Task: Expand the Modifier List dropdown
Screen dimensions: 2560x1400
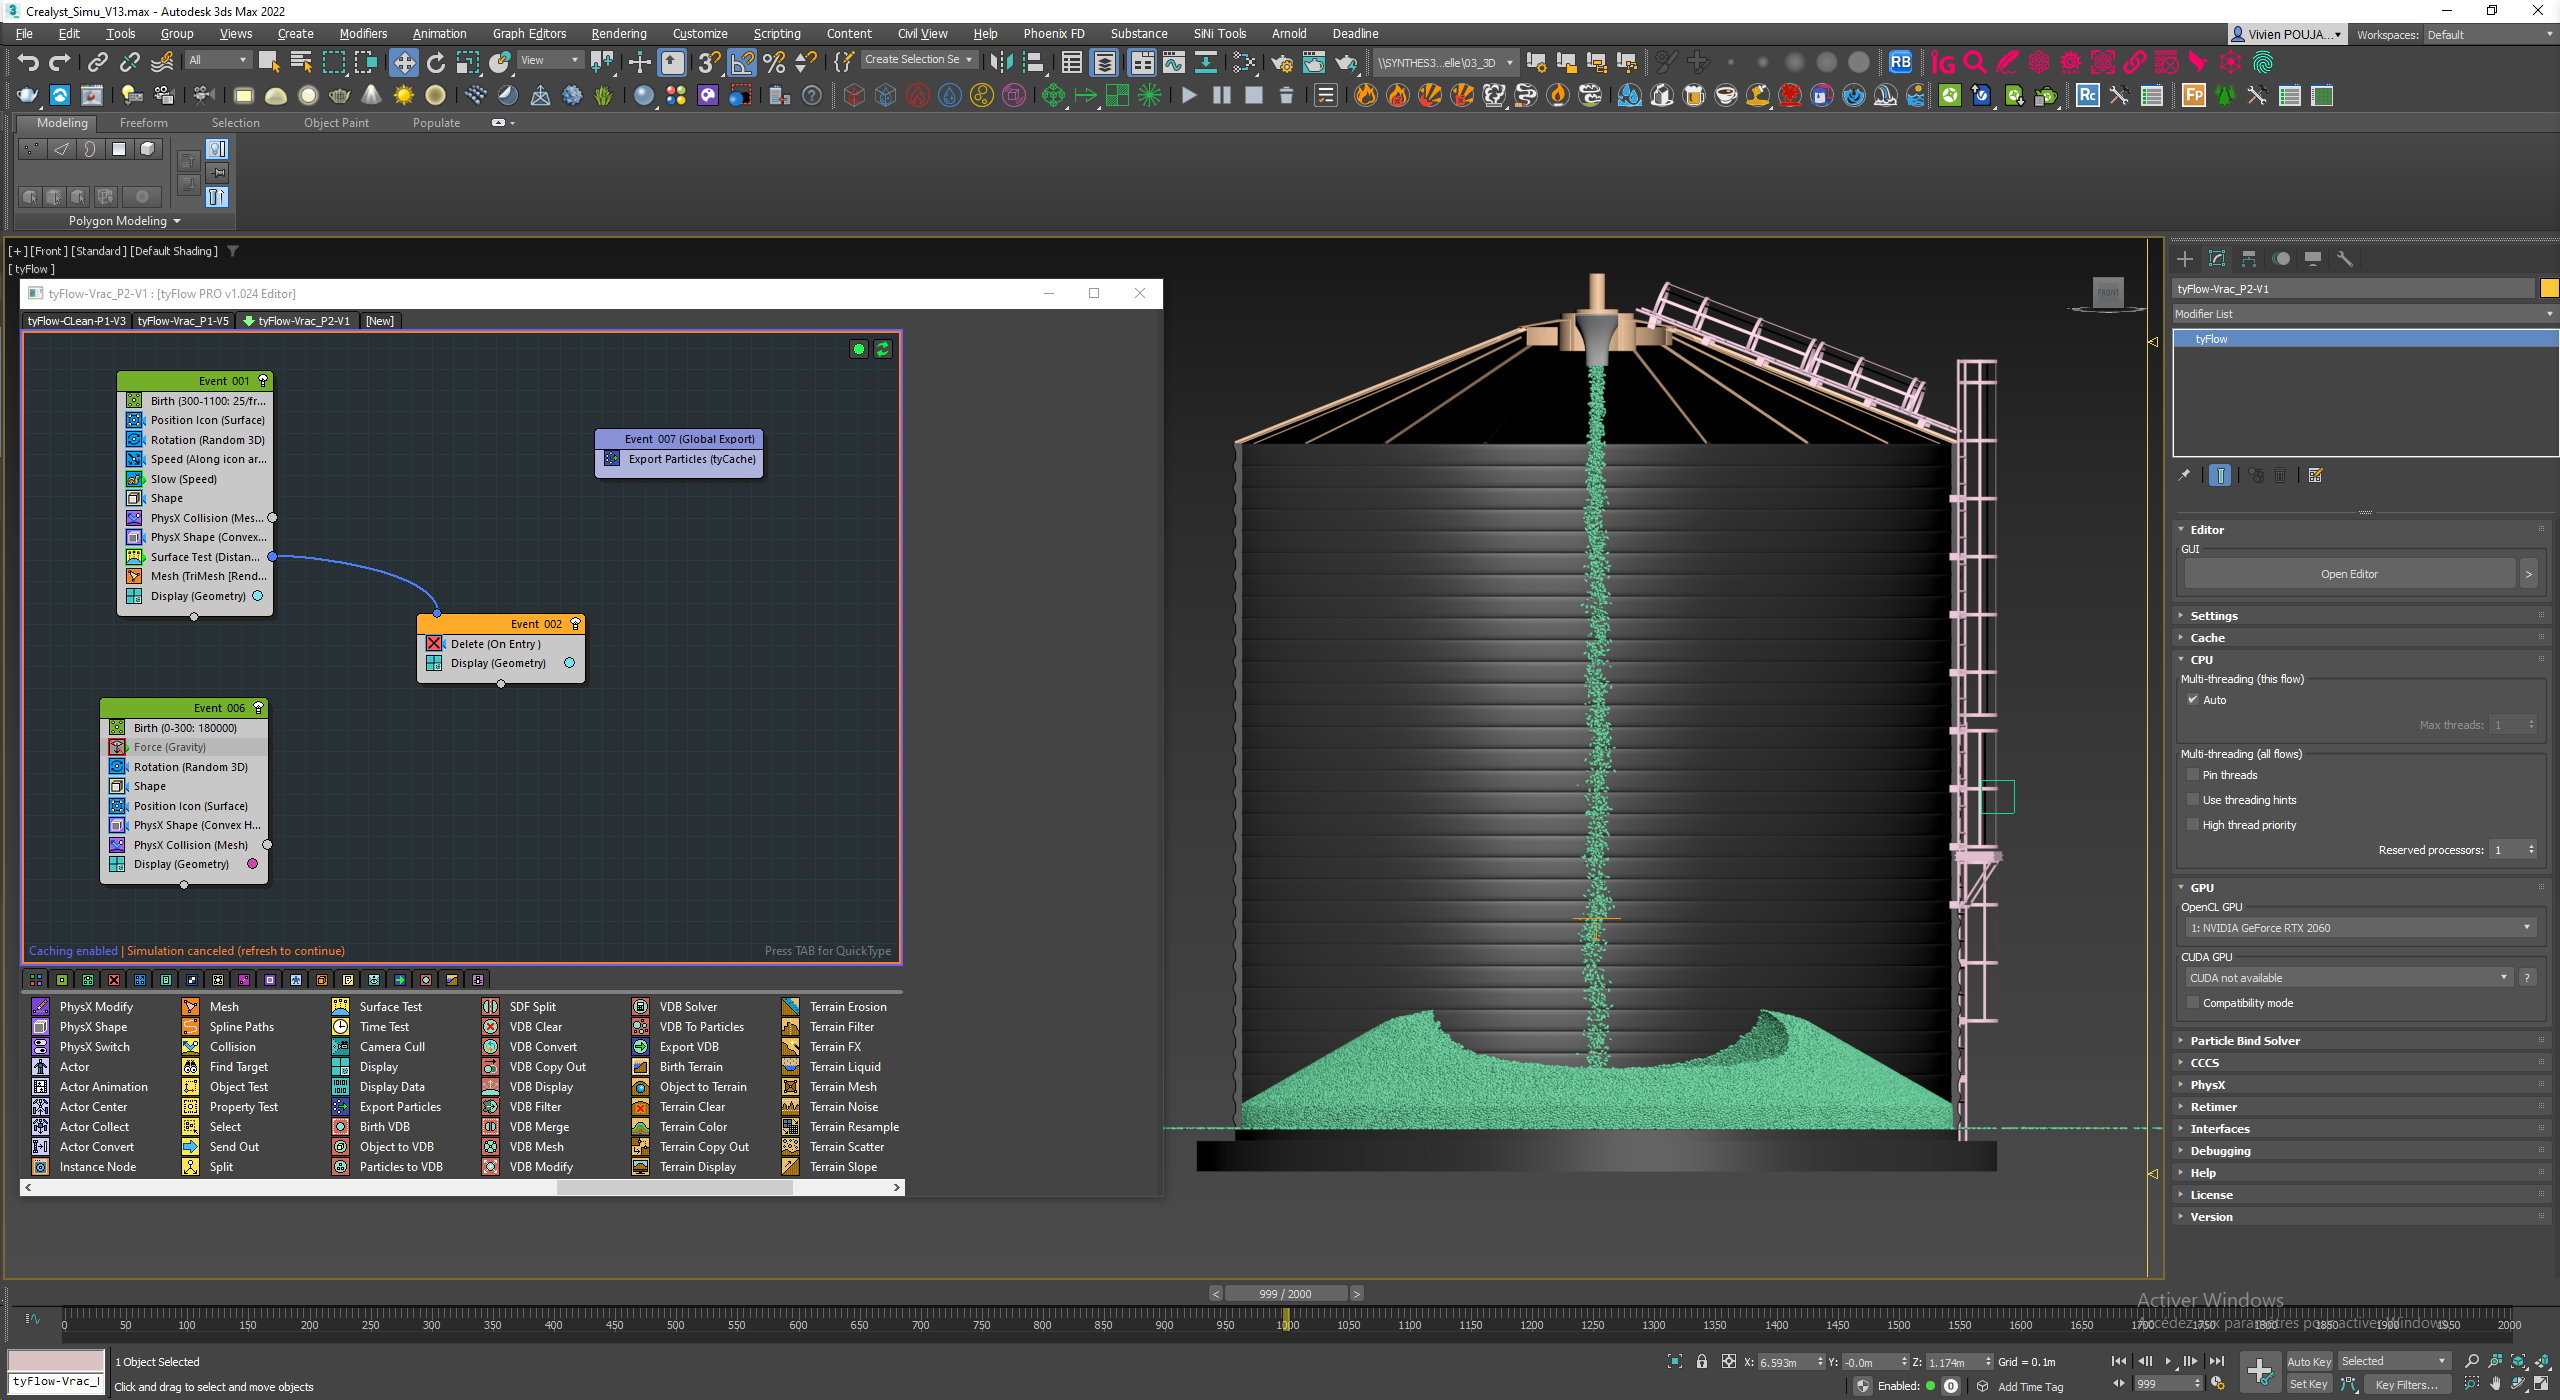Action: (2363, 314)
